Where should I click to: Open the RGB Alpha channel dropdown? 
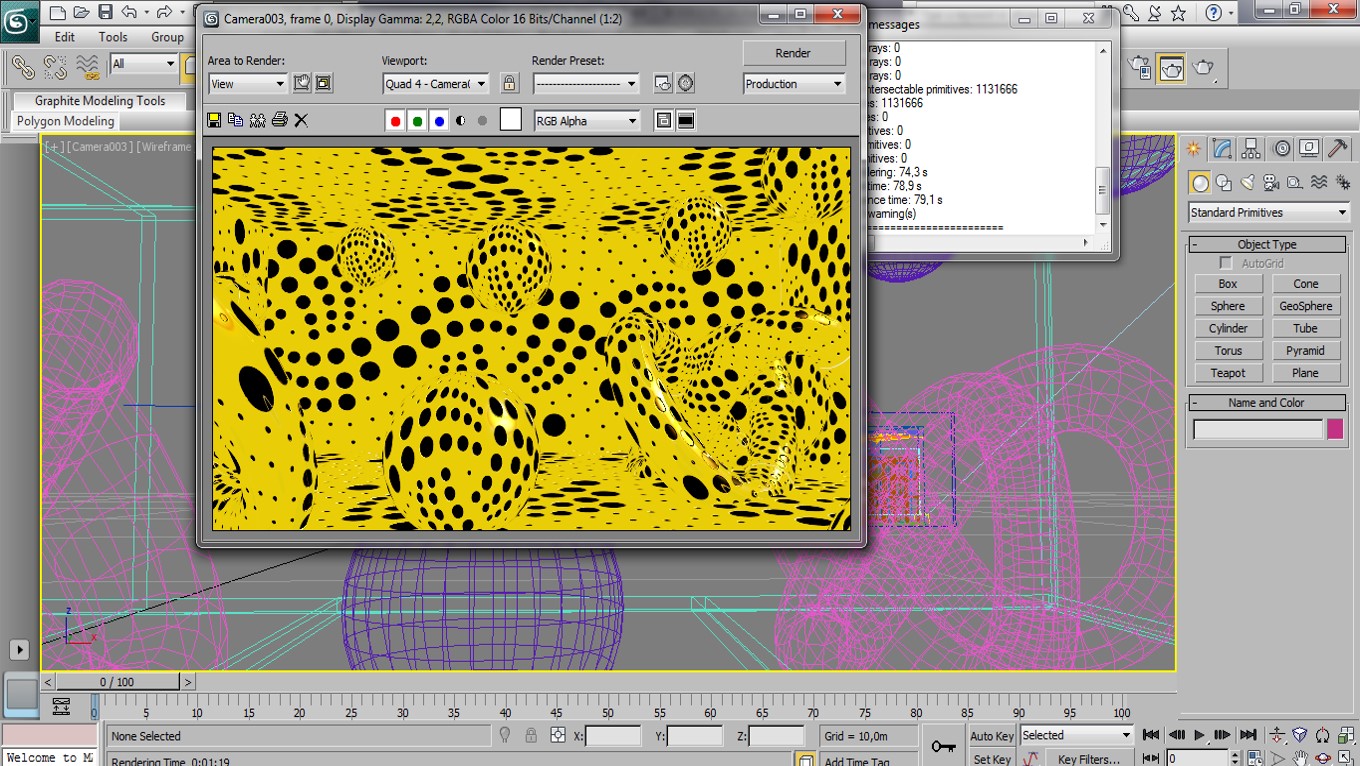tap(587, 121)
